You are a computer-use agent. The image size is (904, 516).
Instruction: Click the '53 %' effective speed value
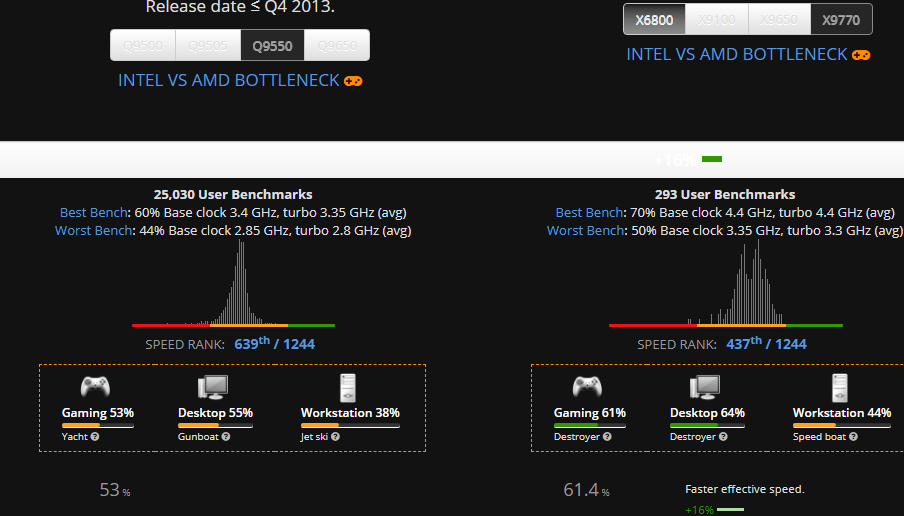point(115,490)
